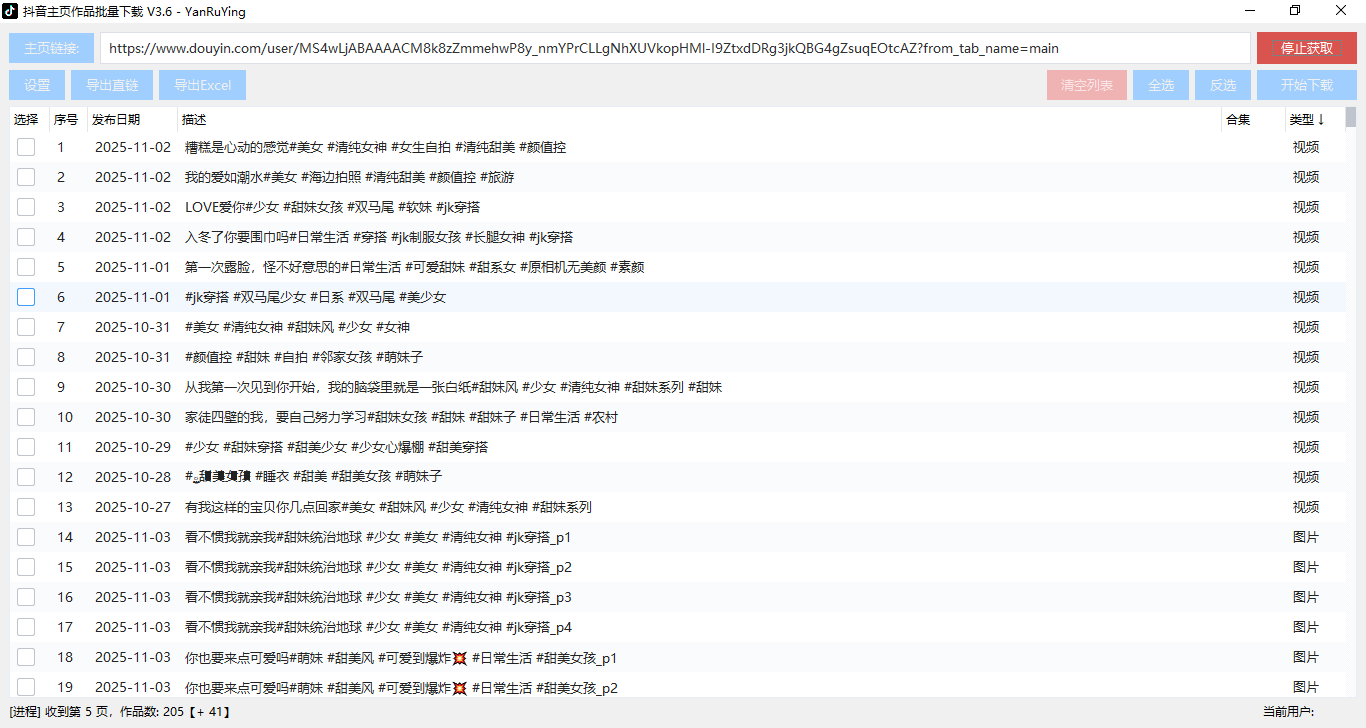Toggle the checkbox for row 14
1366x728 pixels.
[x=25, y=537]
